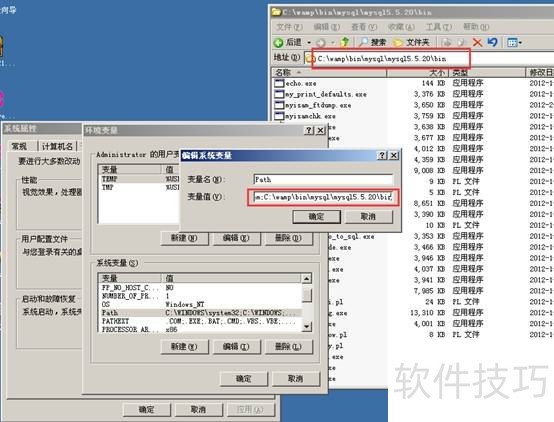Click the Search (搜索) toolbar button
The image size is (554, 422).
373,42
